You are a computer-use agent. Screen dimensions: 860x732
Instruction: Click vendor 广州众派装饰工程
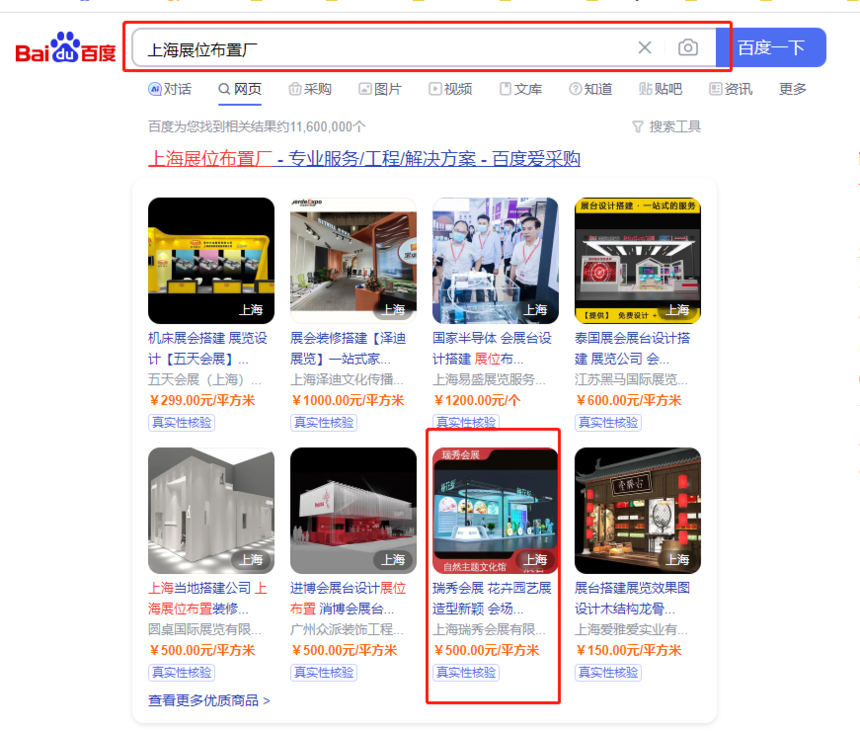[x=347, y=629]
